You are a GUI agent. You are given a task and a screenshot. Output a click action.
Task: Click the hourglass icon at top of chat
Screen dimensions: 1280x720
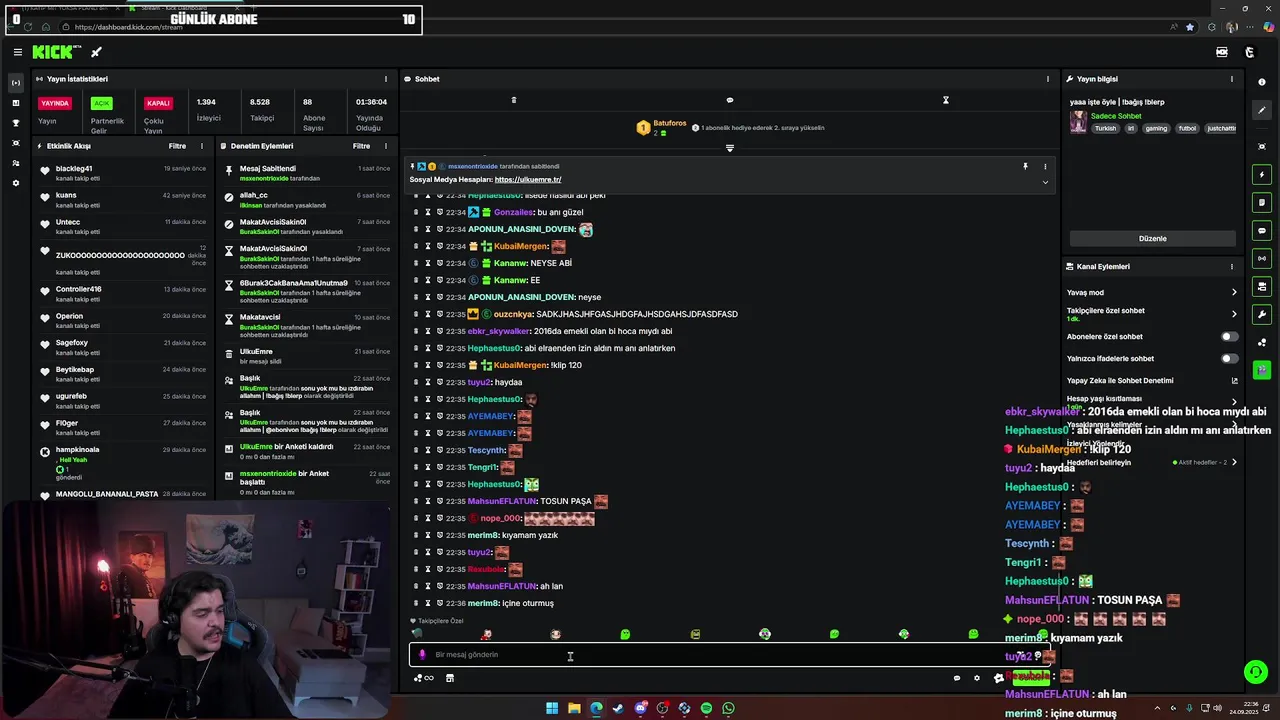point(945,100)
